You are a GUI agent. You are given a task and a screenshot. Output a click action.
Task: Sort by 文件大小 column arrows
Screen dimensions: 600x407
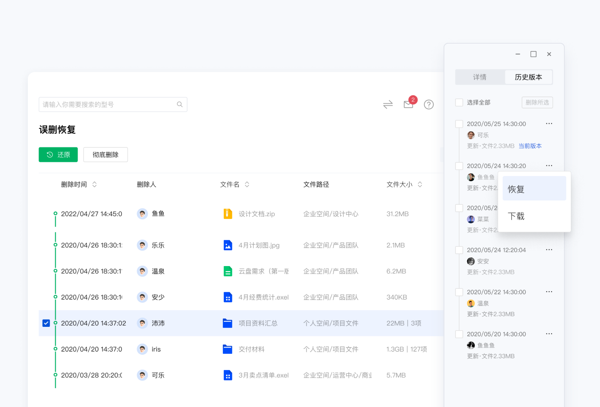coord(420,185)
